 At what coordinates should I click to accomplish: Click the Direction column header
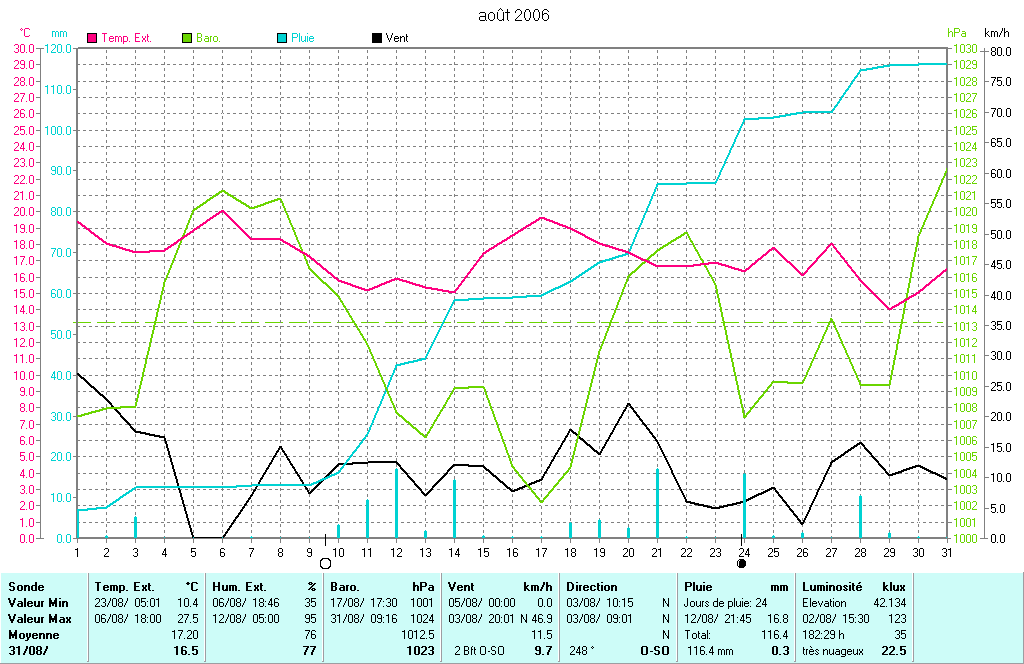coord(594,587)
